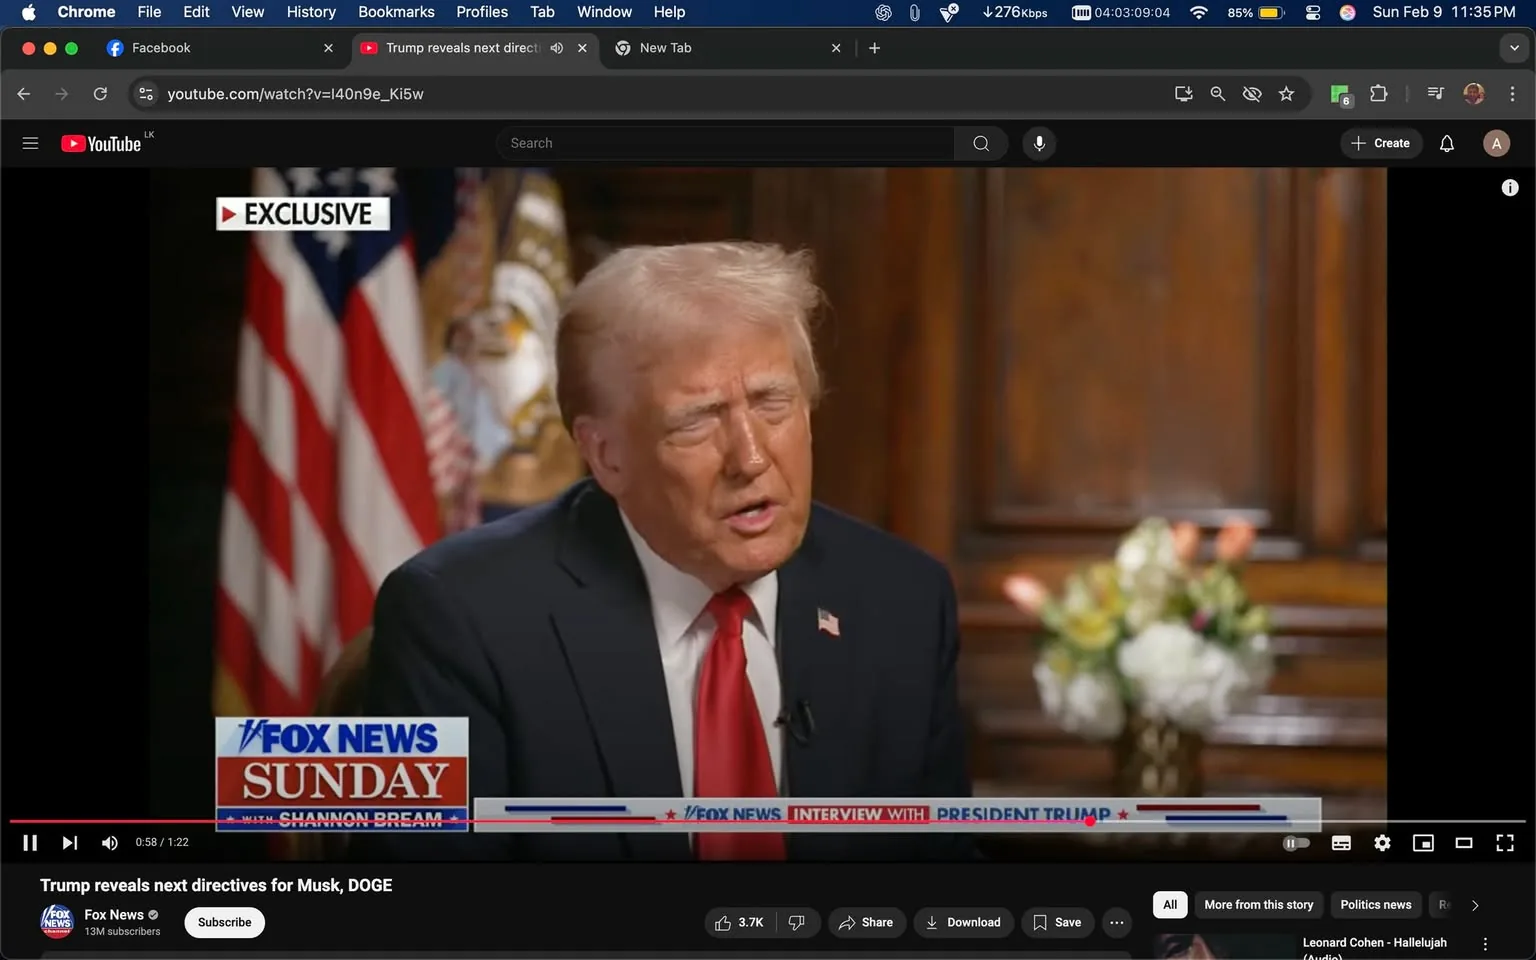Image resolution: width=1536 pixels, height=960 pixels.
Task: Mute the video with the volume icon
Action: pyautogui.click(x=109, y=843)
